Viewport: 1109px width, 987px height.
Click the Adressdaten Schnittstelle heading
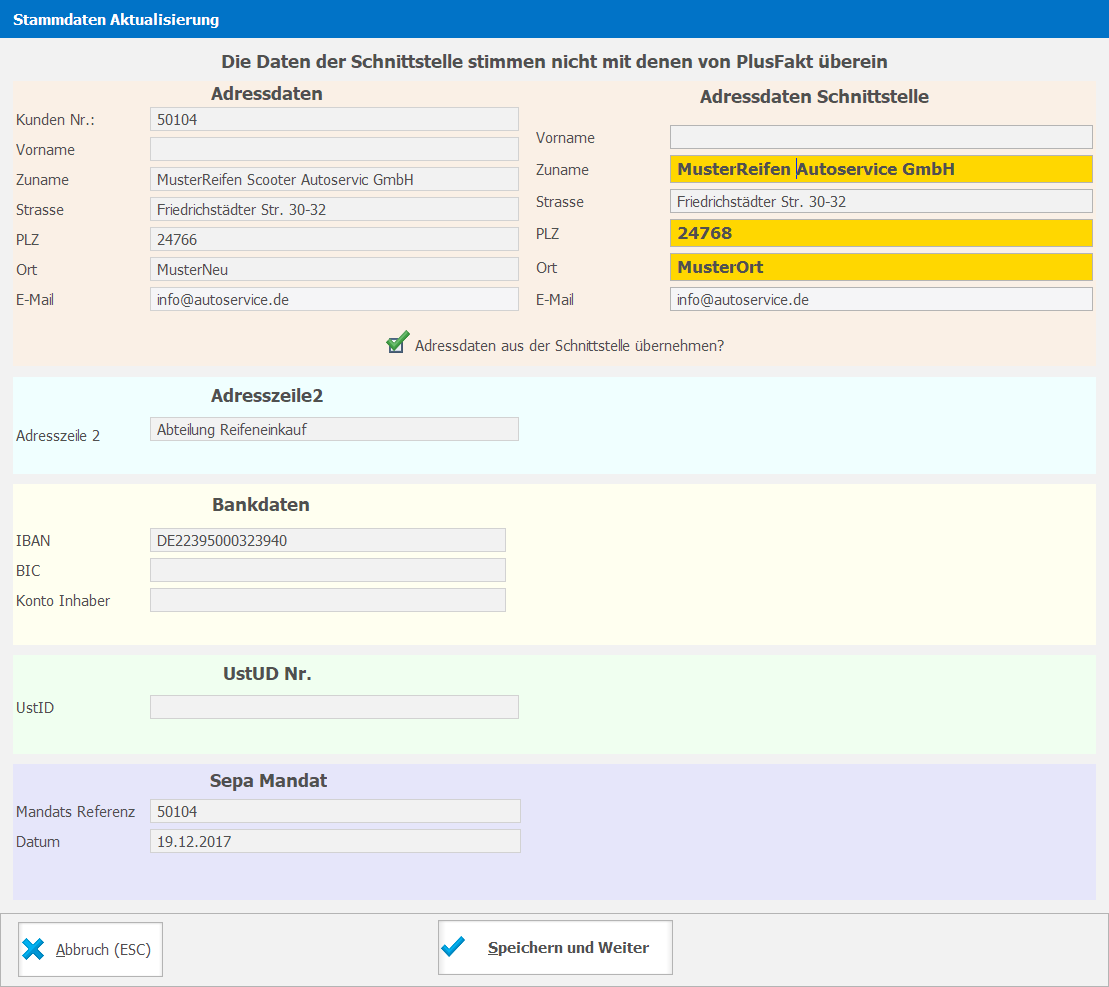pyautogui.click(x=814, y=97)
